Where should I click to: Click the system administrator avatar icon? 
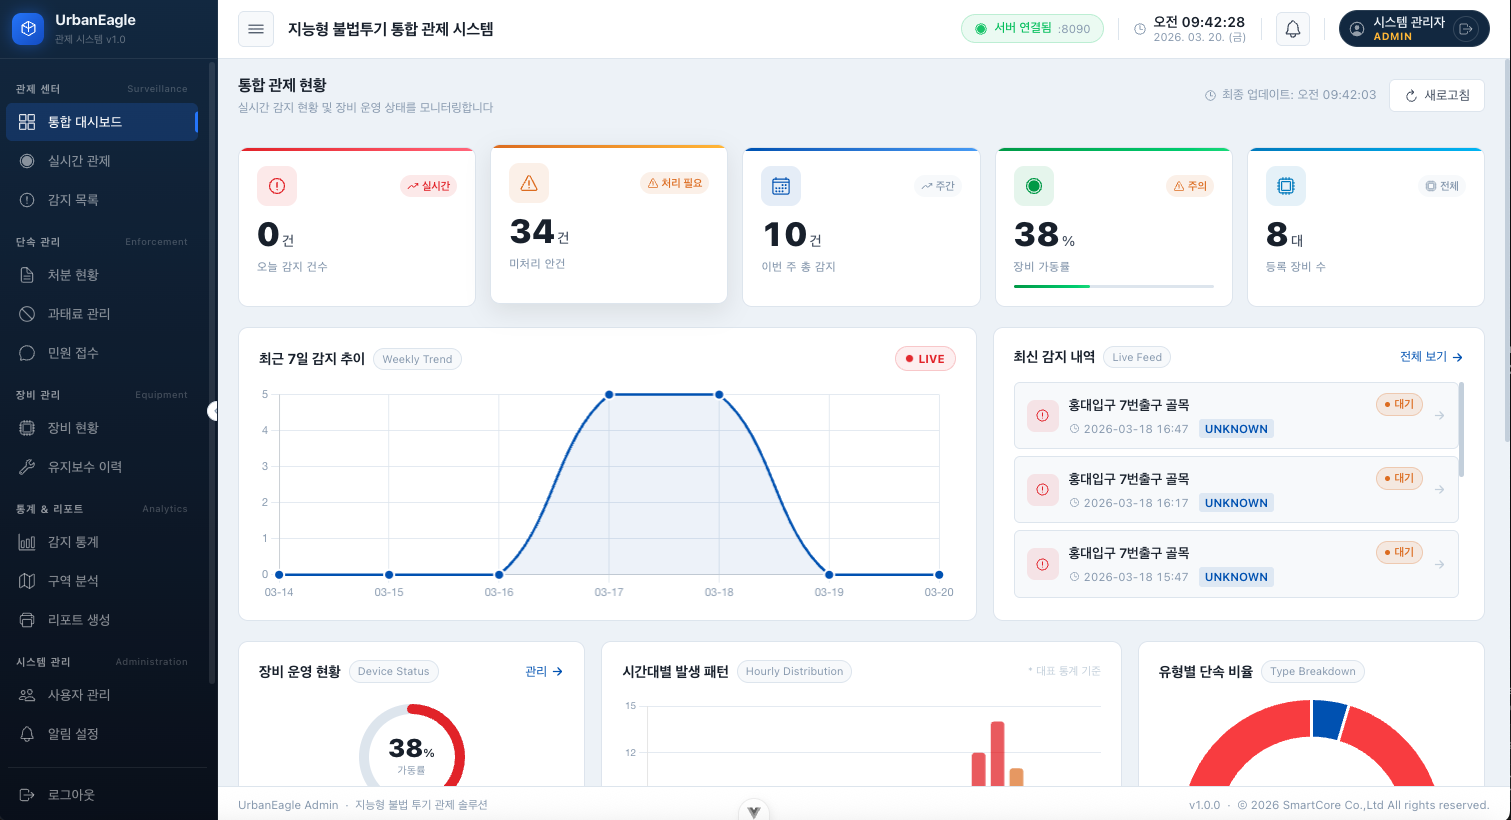pos(1357,29)
